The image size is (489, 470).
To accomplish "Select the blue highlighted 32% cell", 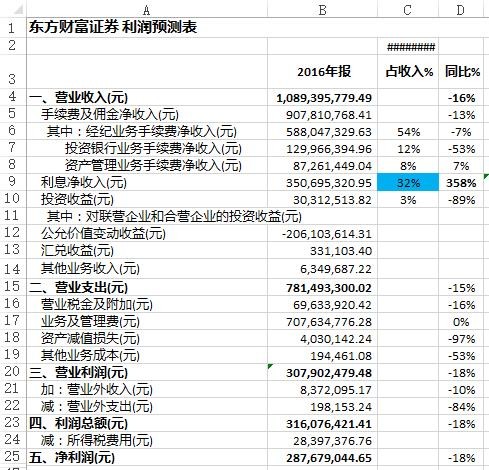I will [408, 182].
